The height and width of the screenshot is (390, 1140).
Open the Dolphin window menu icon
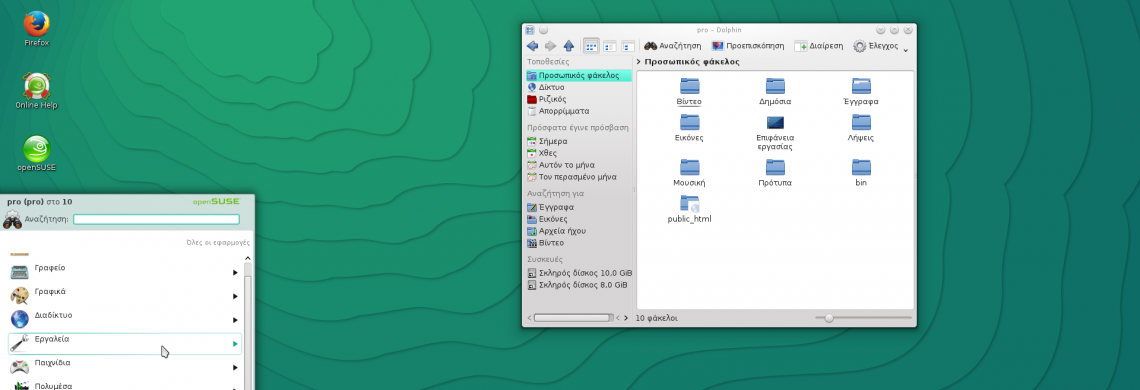click(x=530, y=30)
